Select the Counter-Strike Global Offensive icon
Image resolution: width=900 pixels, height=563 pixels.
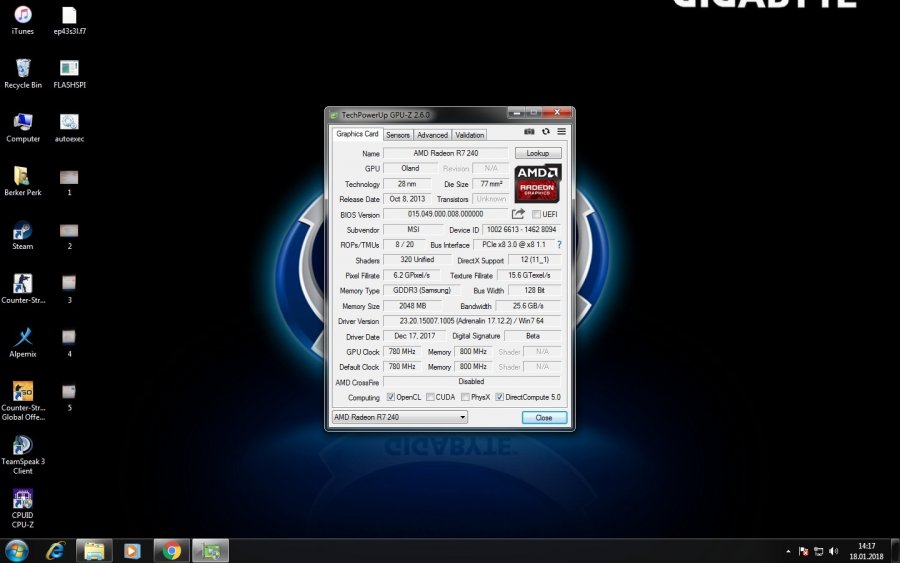[23, 401]
